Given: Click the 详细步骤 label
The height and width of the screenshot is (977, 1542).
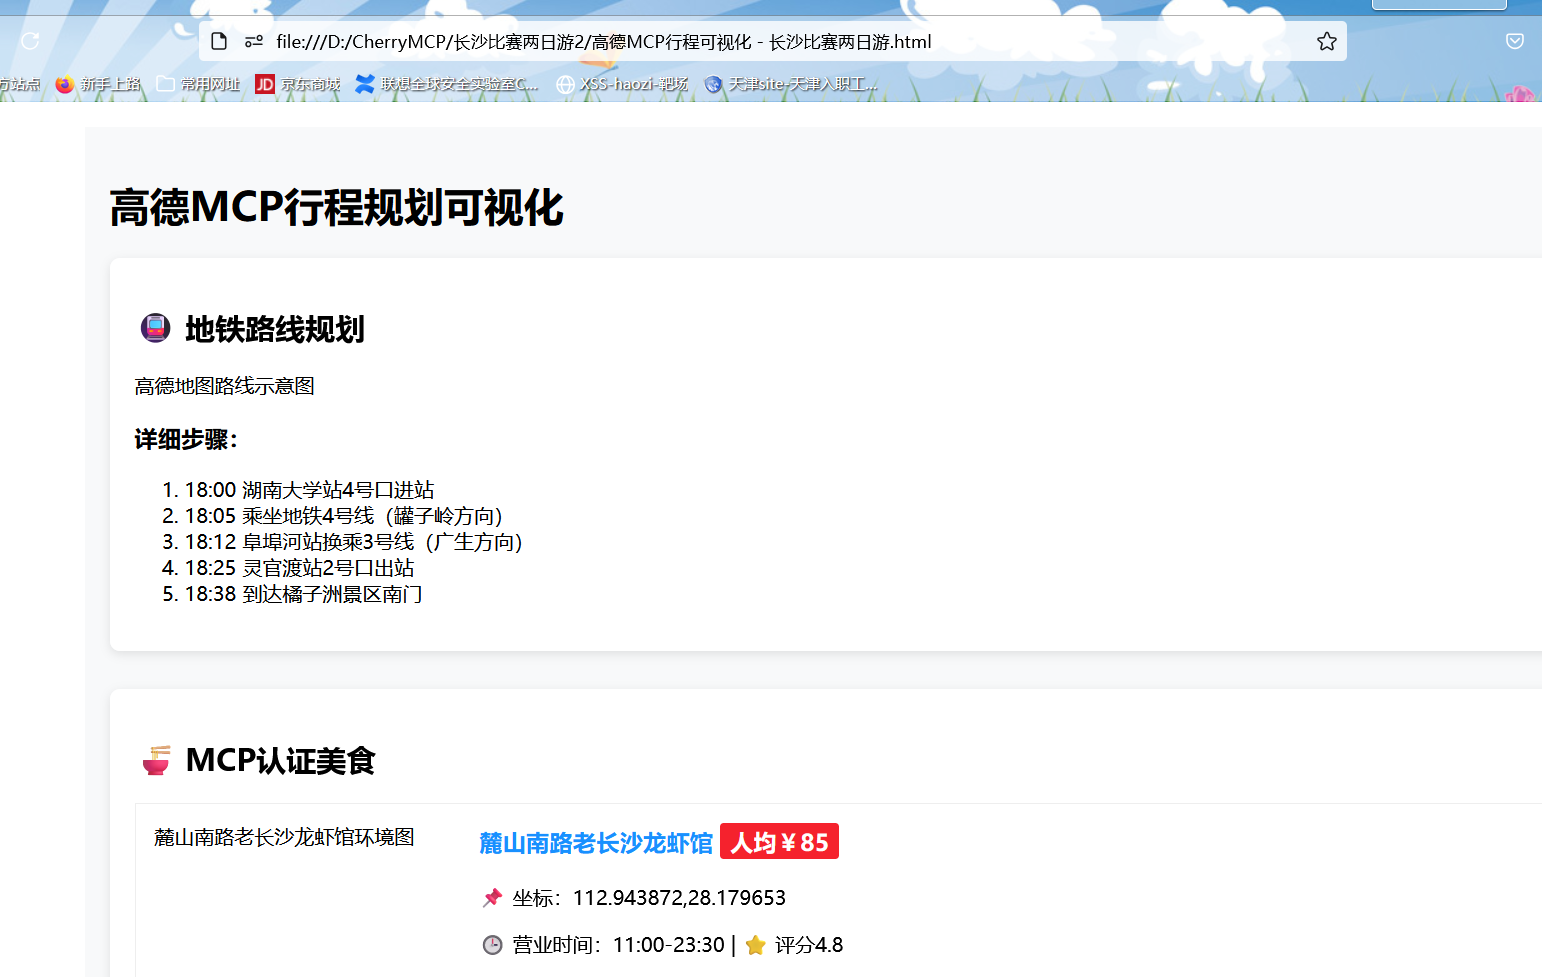Looking at the screenshot, I should coord(186,439).
